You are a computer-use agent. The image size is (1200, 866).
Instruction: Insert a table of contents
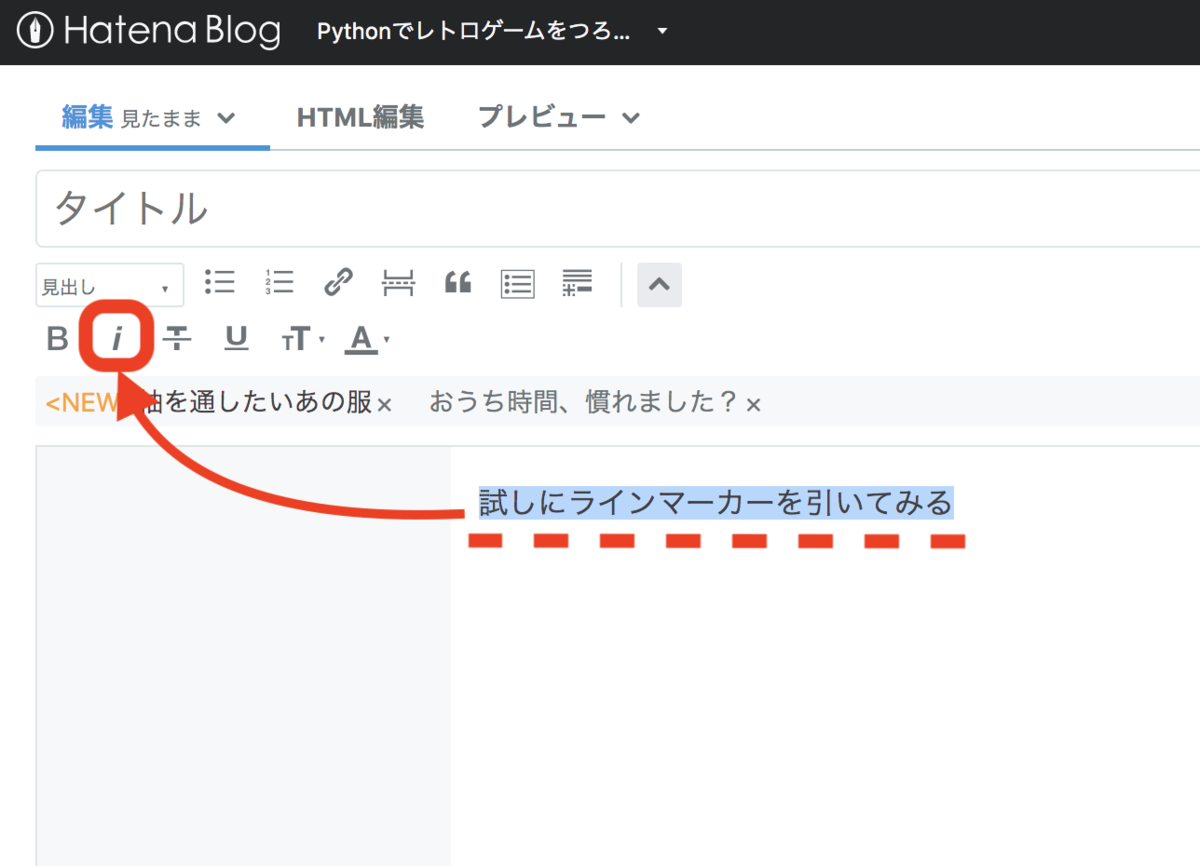pos(517,283)
